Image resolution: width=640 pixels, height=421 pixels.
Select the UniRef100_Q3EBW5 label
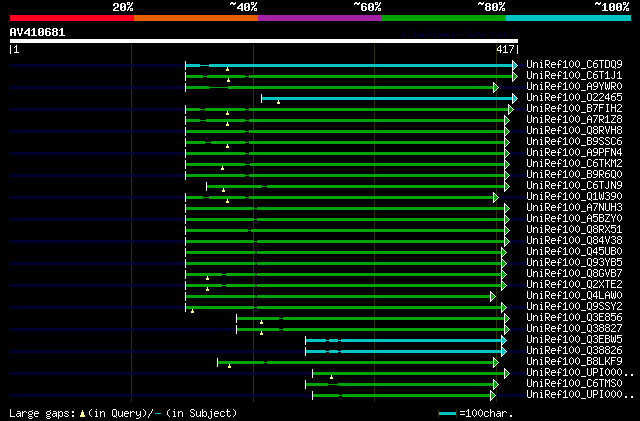click(x=574, y=340)
